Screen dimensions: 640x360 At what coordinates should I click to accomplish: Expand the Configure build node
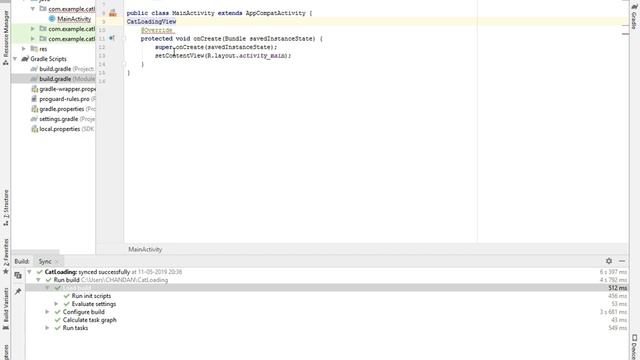coord(47,312)
